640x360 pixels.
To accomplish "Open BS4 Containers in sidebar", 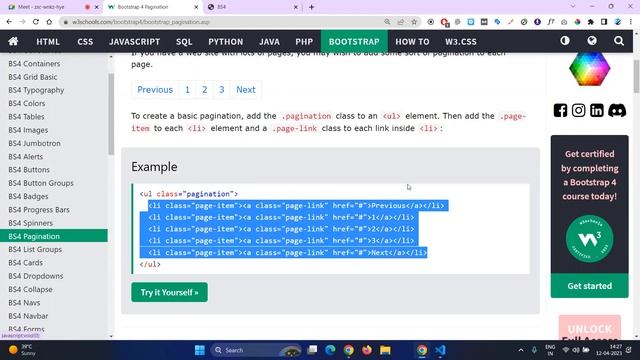I will pos(34,64).
